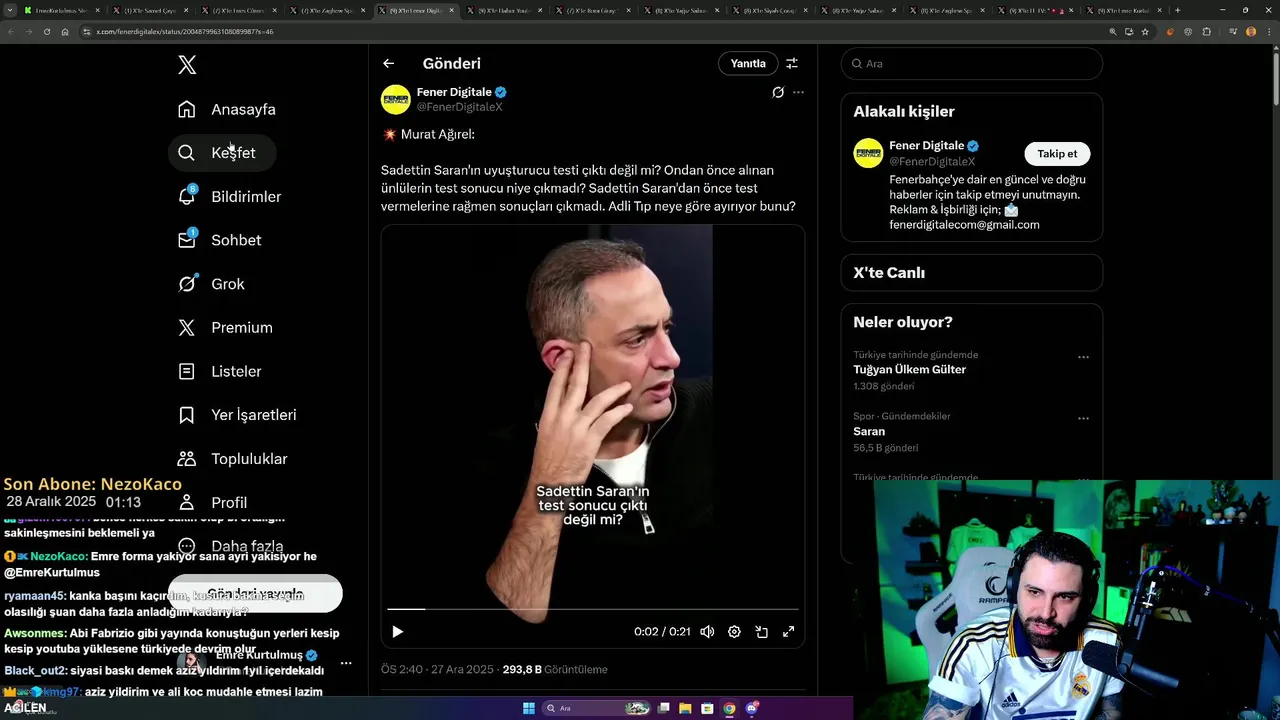
Task: Click the address bar URL
Action: [185, 32]
